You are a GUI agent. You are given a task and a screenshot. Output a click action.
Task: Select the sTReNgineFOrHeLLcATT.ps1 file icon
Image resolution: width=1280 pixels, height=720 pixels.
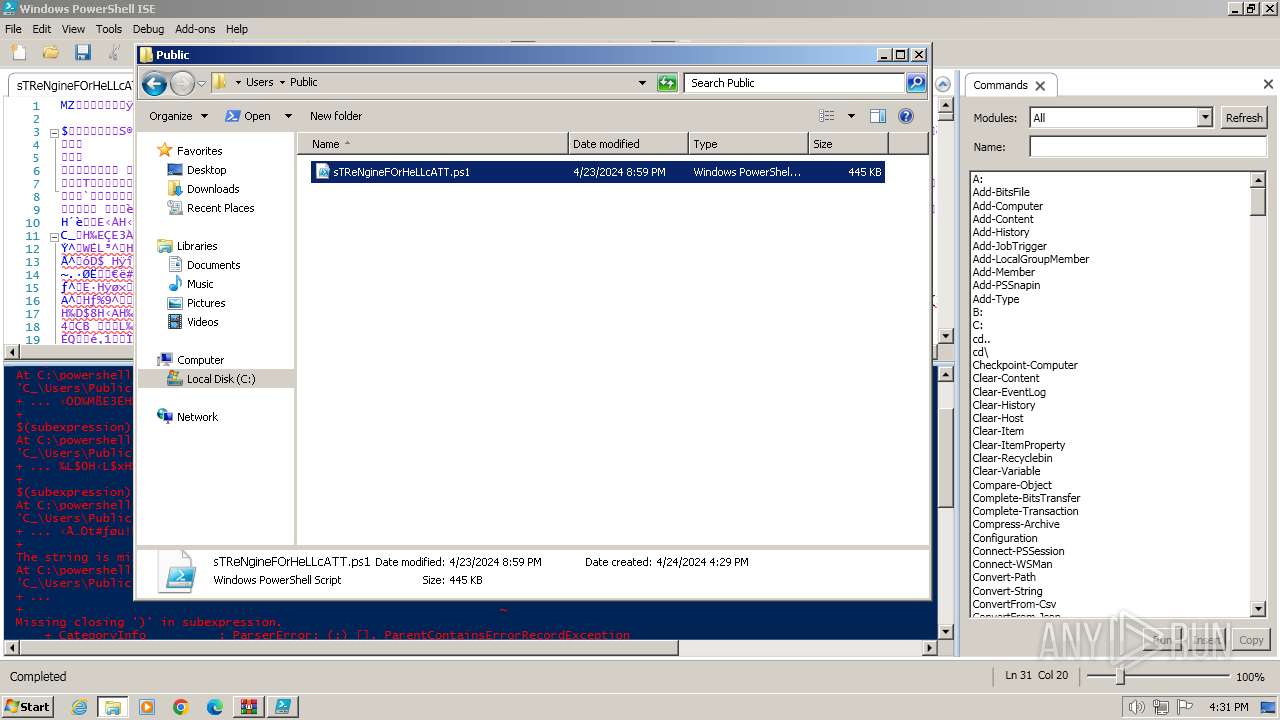[323, 172]
